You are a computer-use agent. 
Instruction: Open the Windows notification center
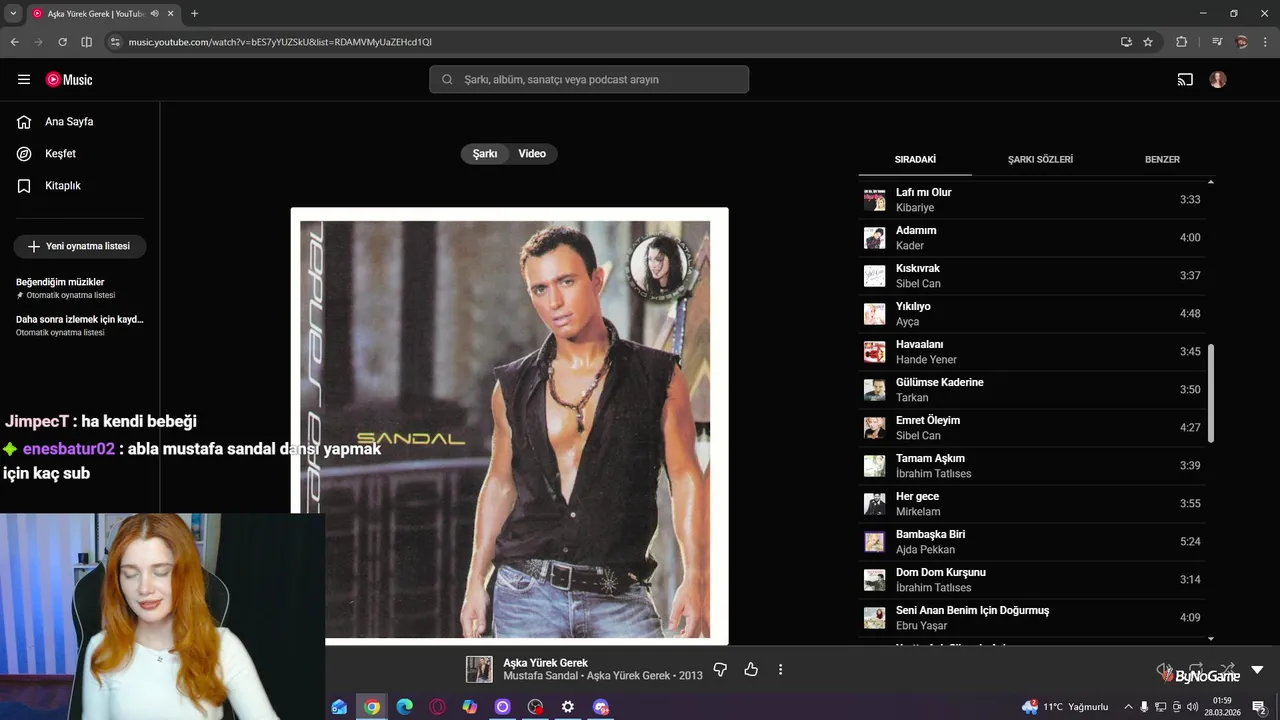point(1260,707)
